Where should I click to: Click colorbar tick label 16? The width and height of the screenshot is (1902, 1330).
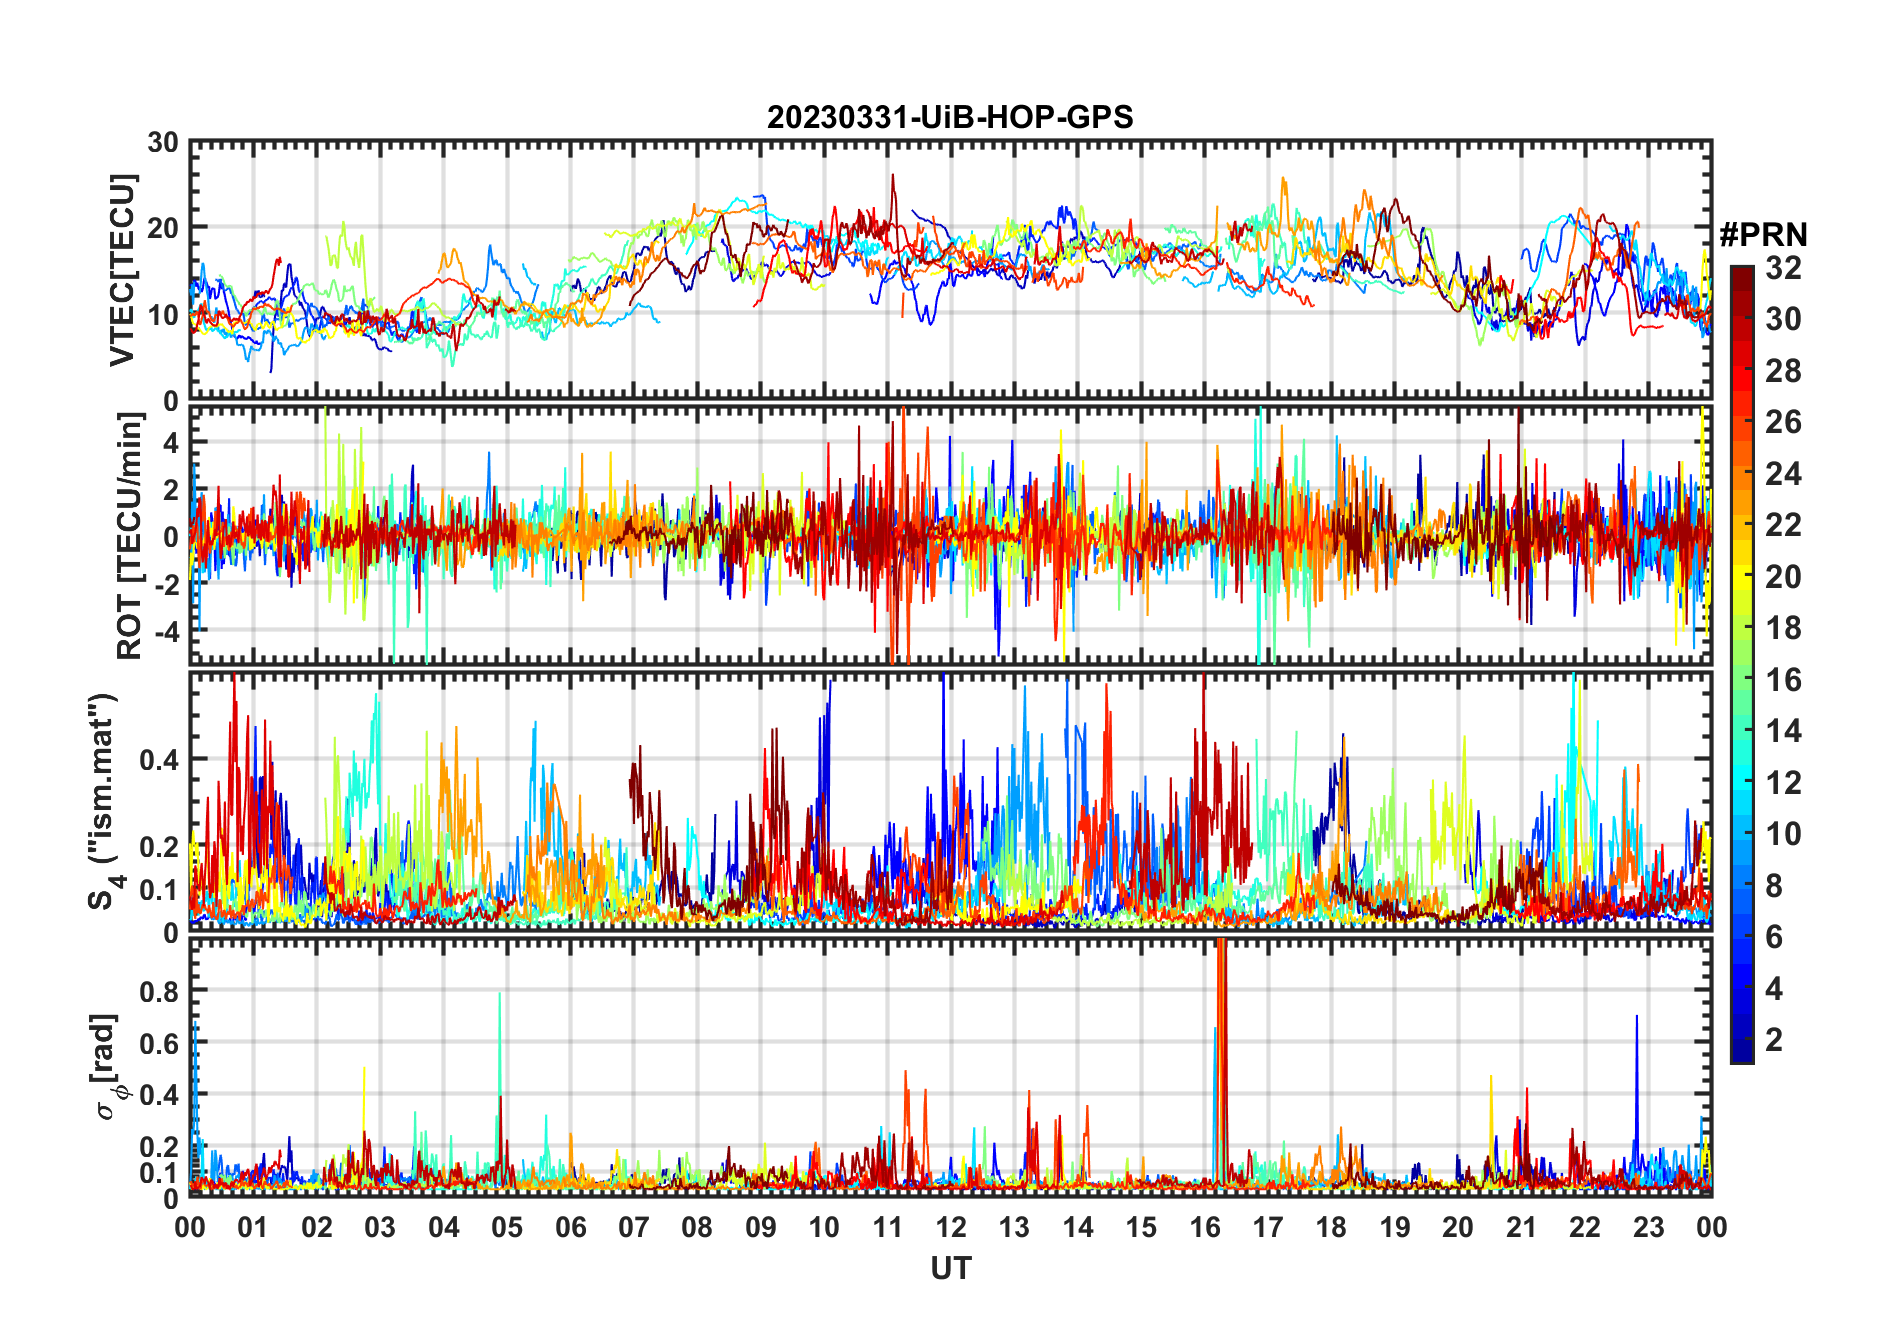click(1783, 680)
